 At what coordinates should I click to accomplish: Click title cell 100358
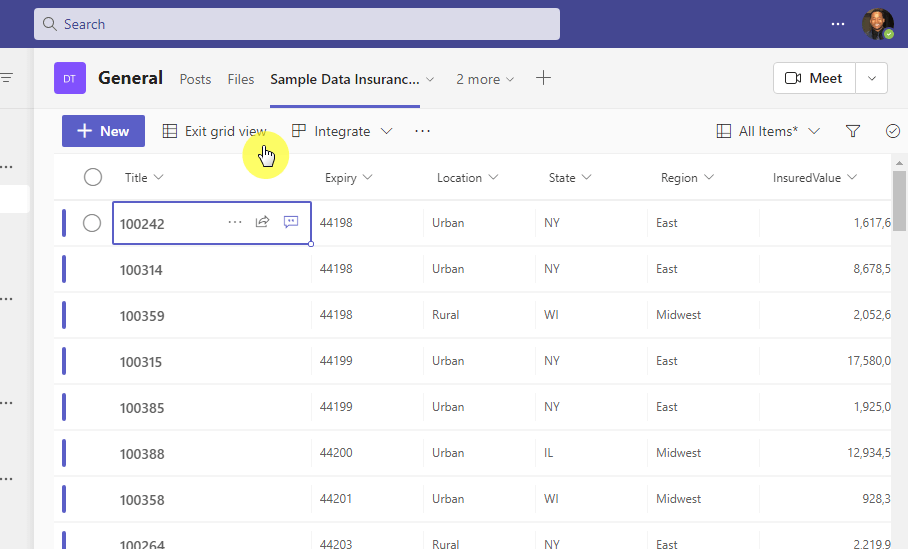[211, 500]
